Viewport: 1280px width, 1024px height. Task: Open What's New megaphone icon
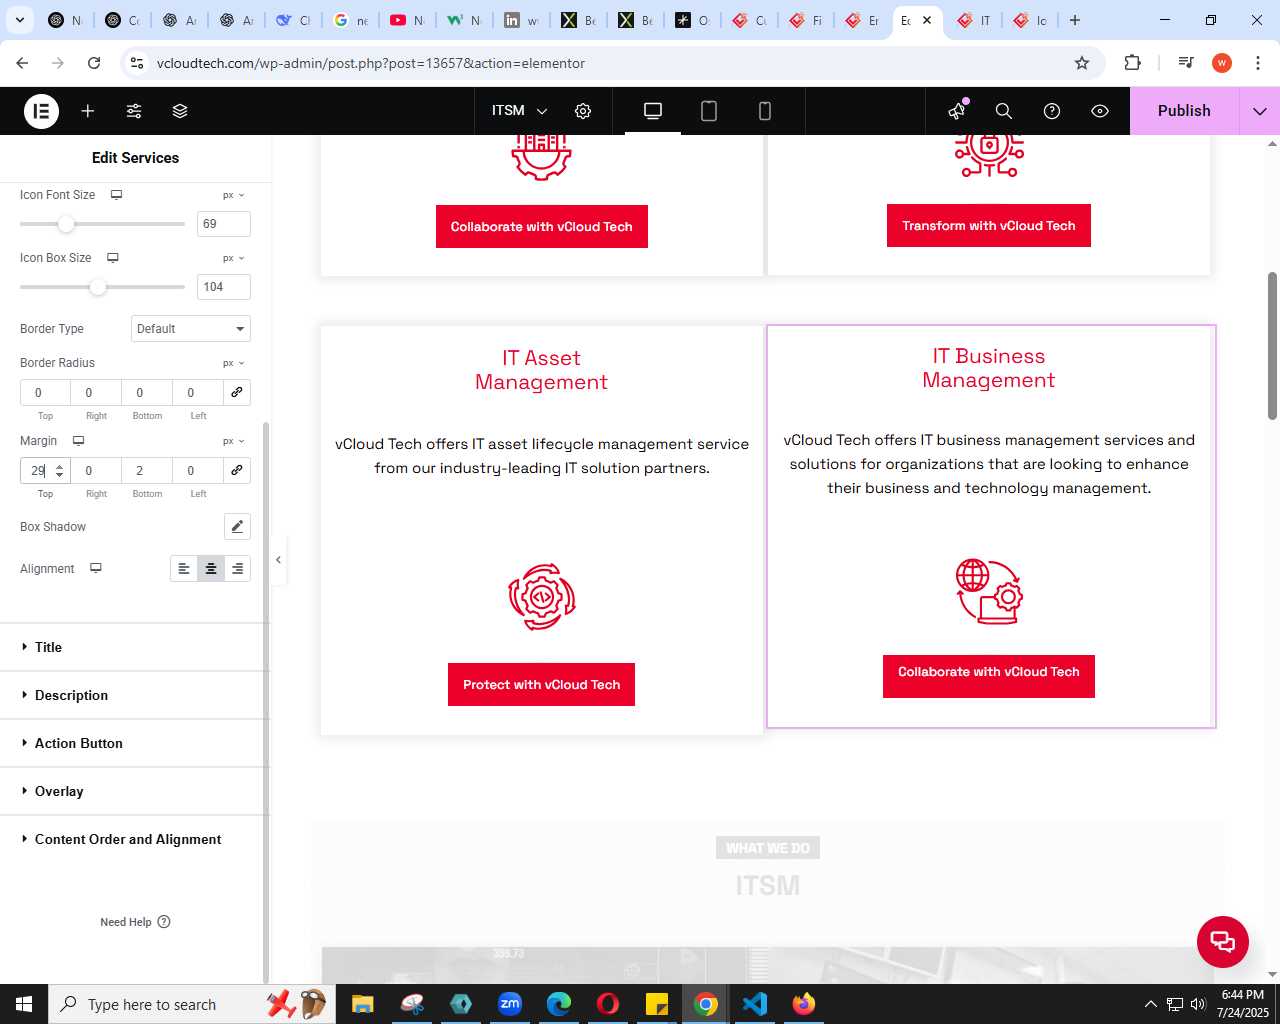pyautogui.click(x=958, y=111)
